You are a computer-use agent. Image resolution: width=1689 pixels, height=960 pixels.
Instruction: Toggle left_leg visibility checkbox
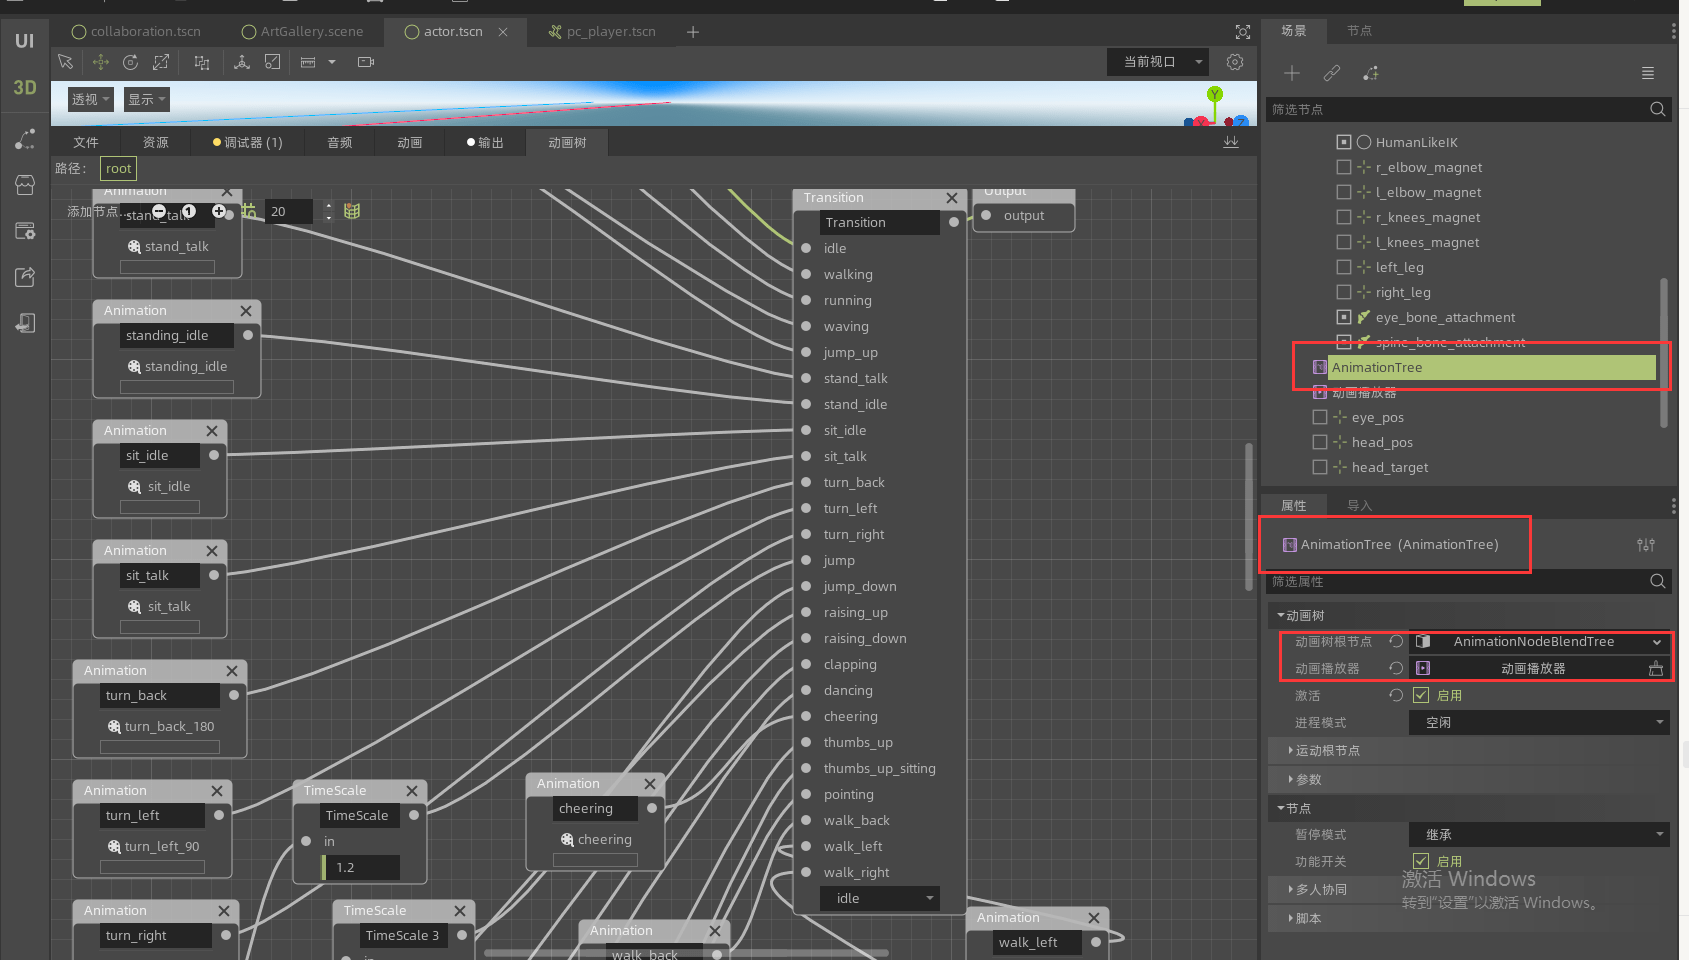point(1344,267)
